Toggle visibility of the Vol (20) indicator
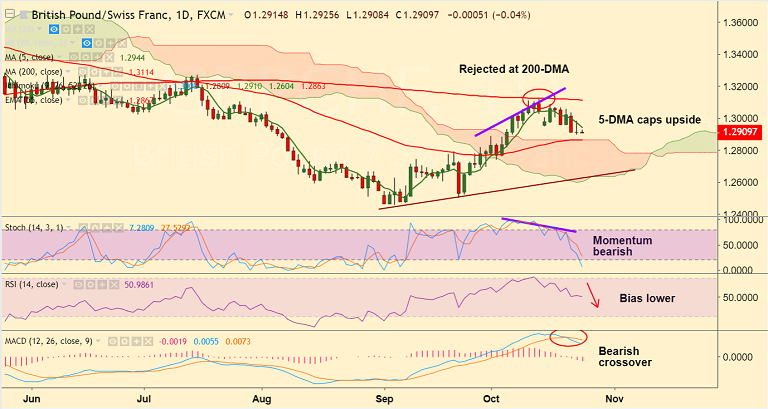This screenshot has height=409, width=768. 54,29
